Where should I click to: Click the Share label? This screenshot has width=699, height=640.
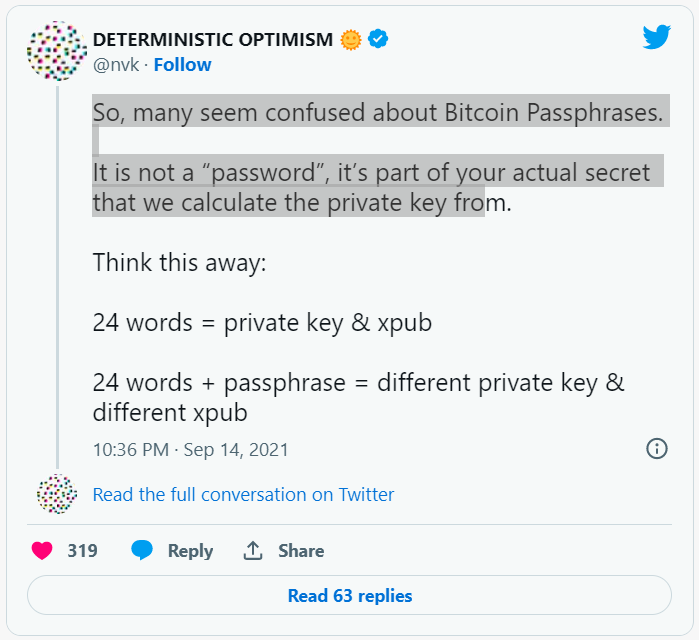click(301, 551)
